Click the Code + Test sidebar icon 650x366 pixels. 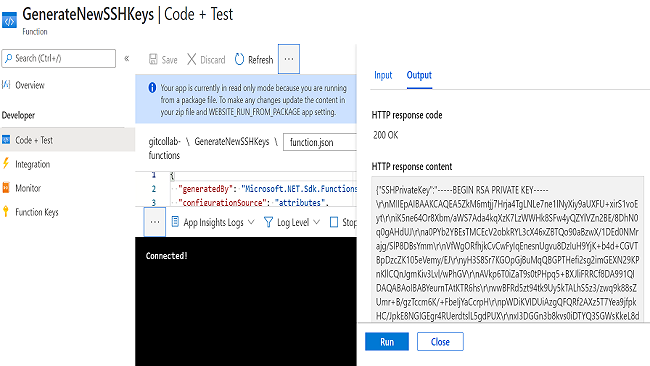[x=6, y=140]
